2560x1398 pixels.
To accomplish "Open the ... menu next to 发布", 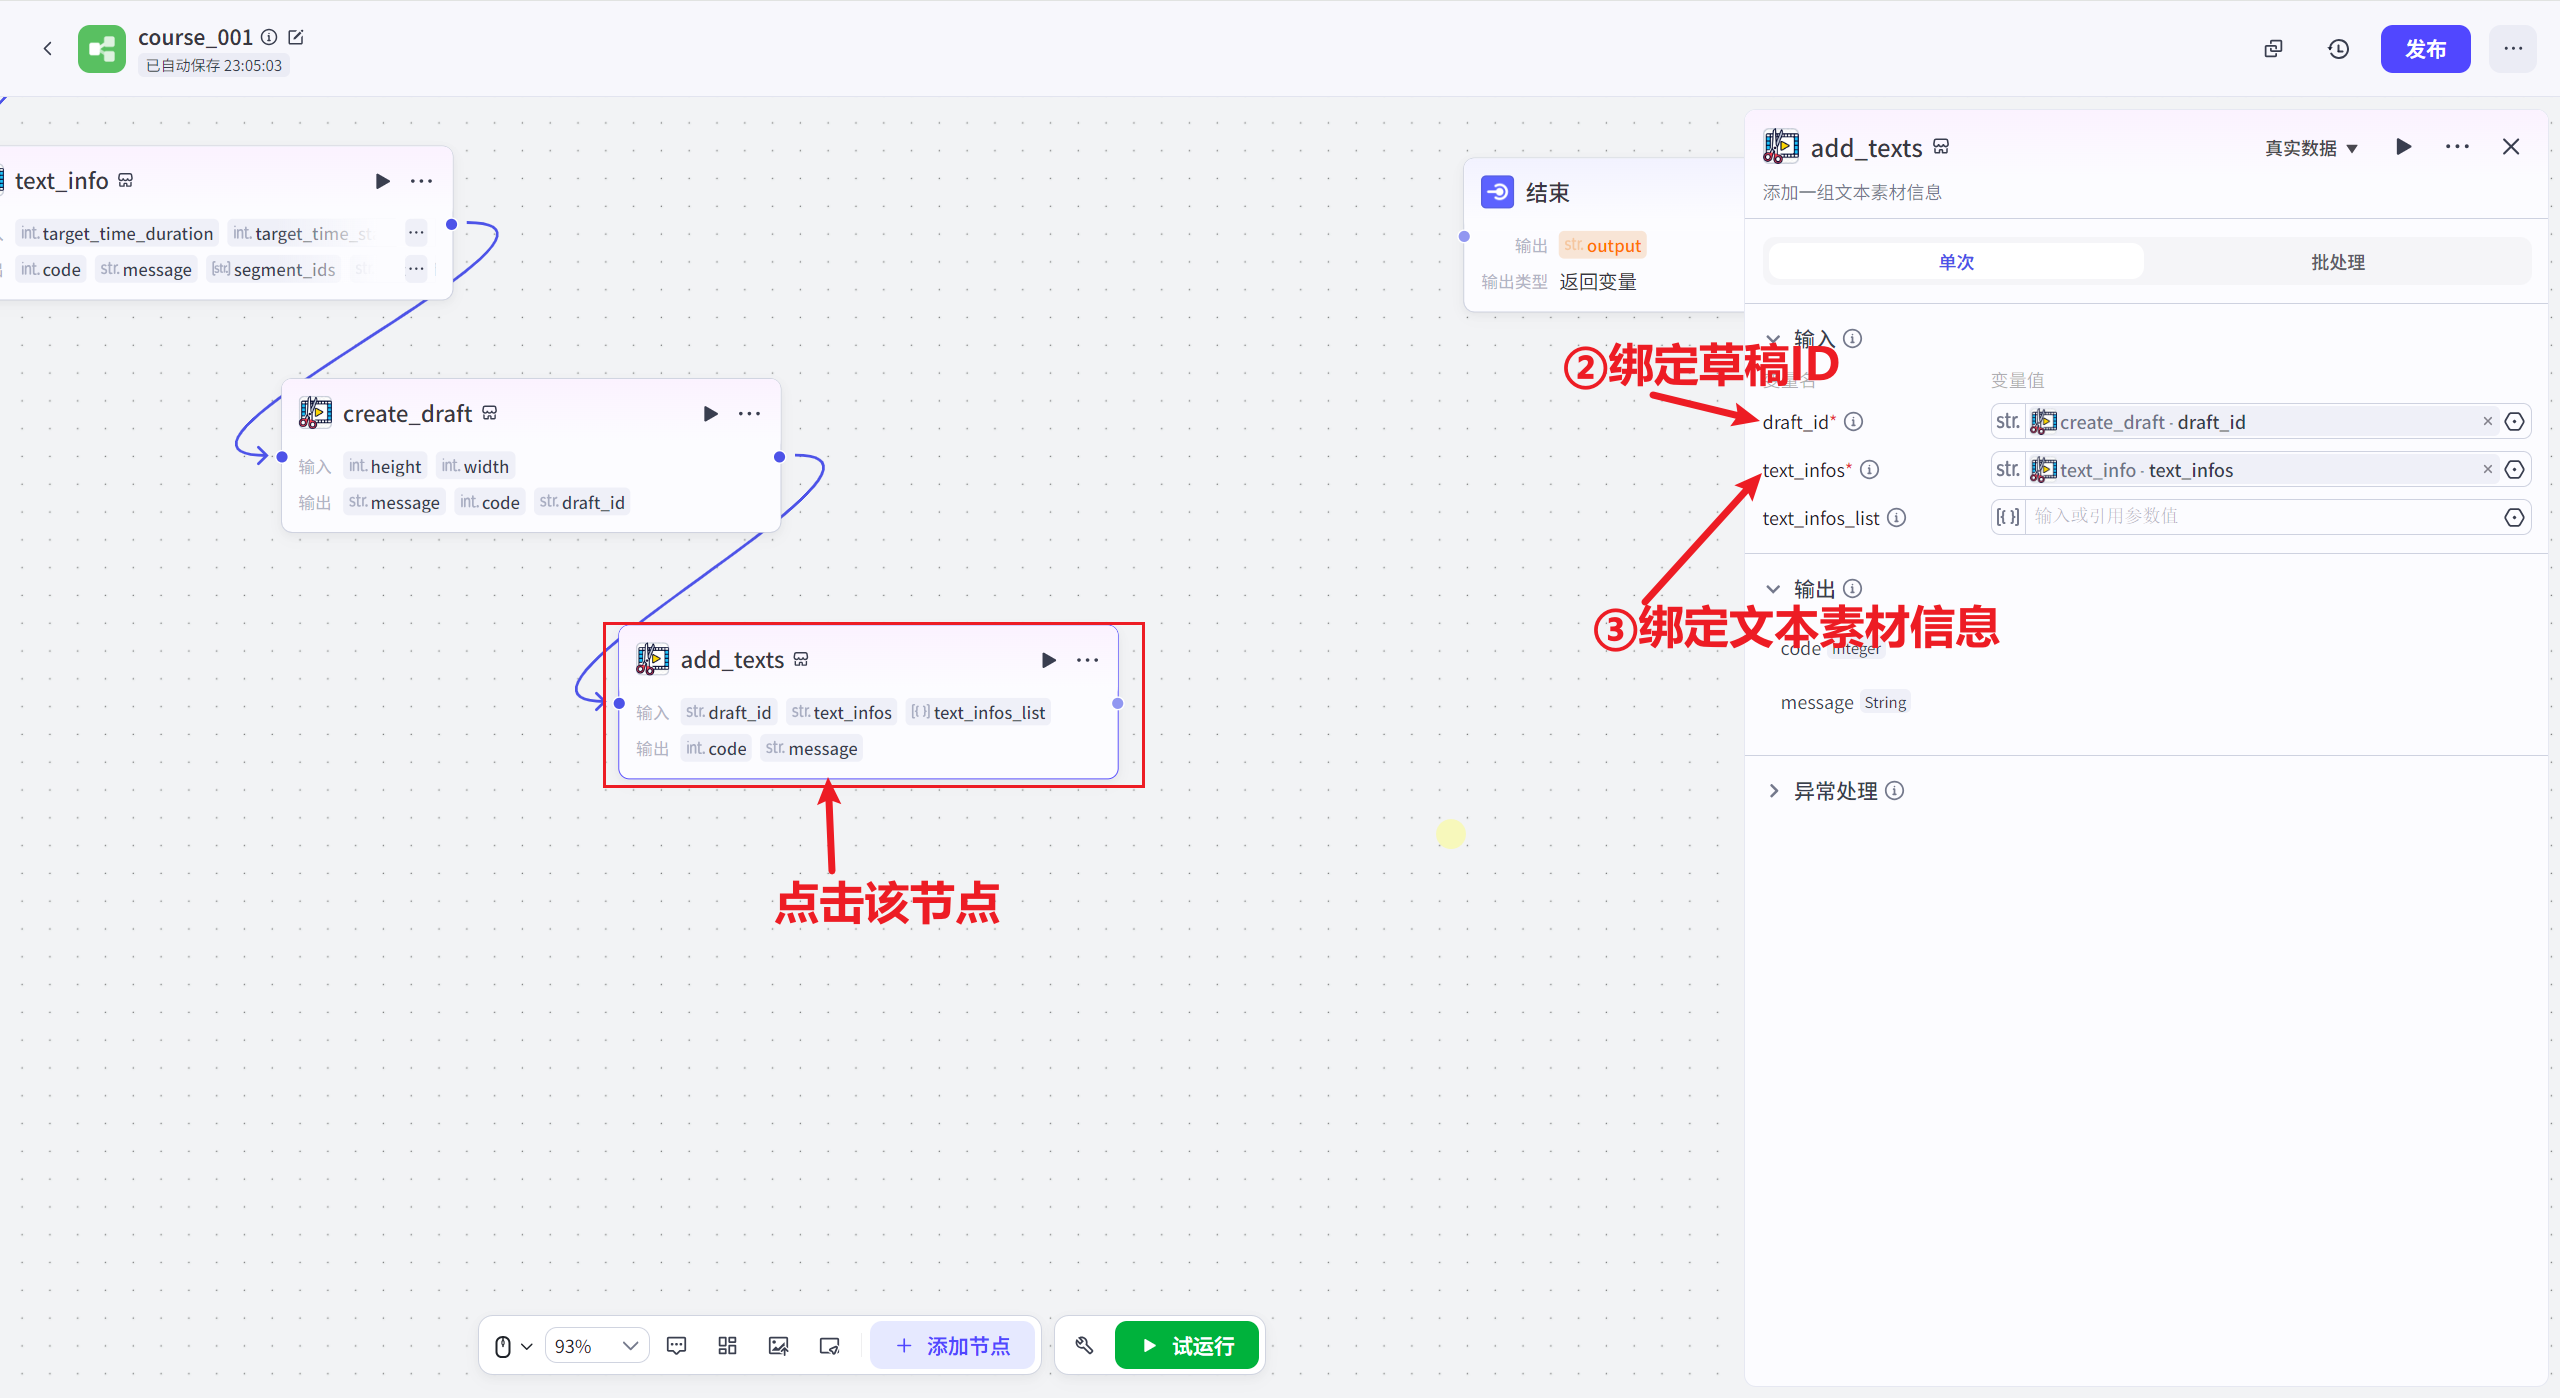I will click(x=2513, y=48).
